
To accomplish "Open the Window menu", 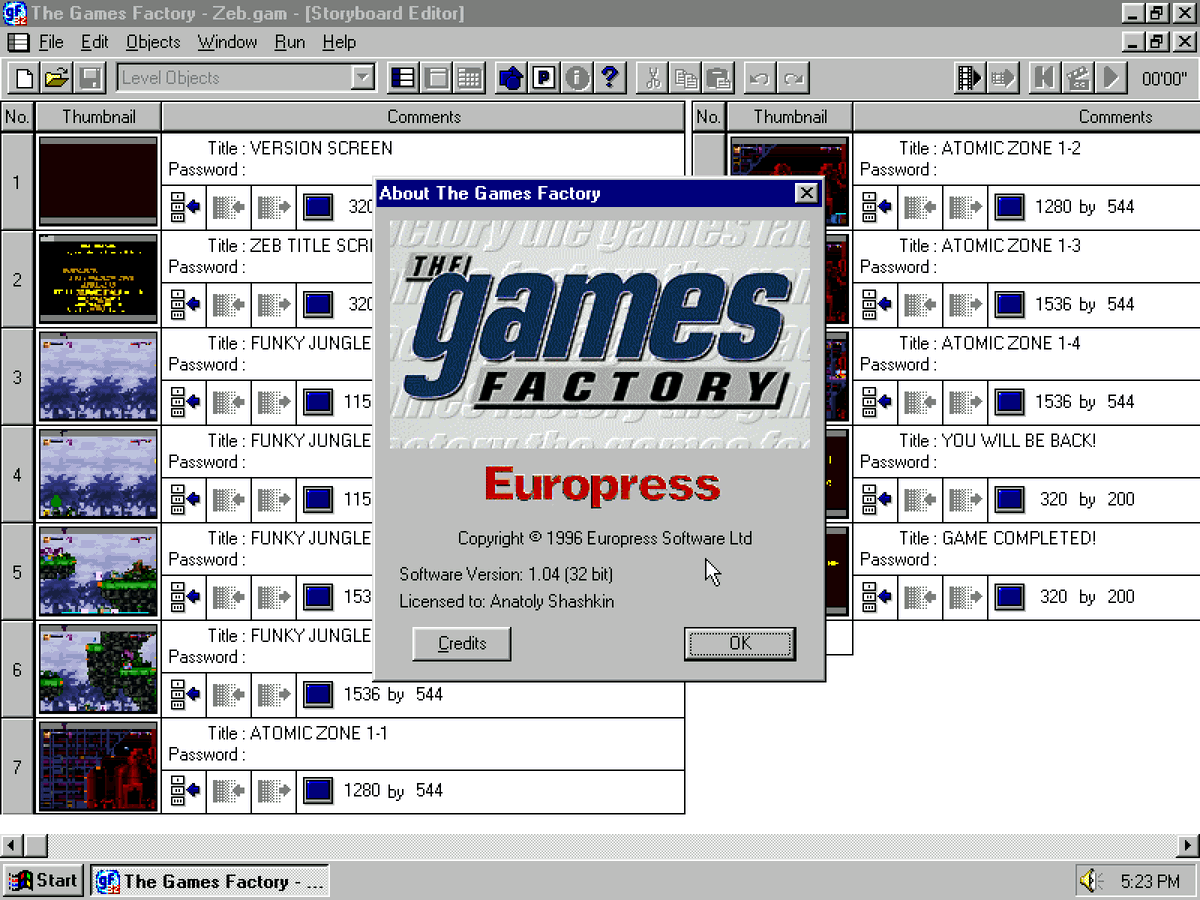I will coord(227,42).
